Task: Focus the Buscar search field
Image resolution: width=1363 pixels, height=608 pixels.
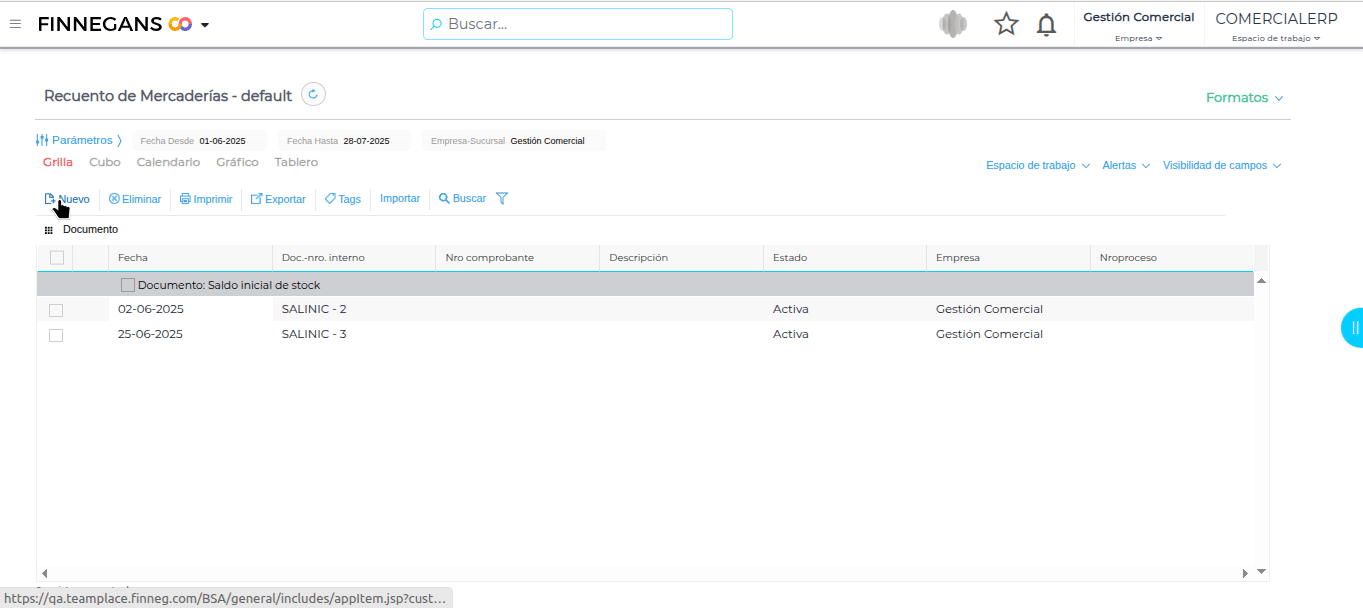Action: coord(578,24)
